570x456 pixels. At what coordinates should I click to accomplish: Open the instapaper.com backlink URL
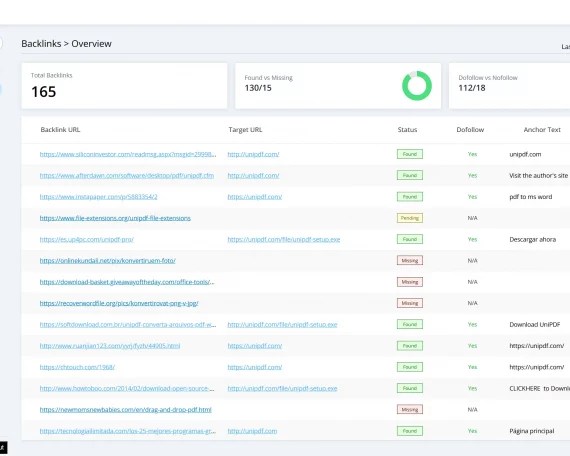pos(99,197)
